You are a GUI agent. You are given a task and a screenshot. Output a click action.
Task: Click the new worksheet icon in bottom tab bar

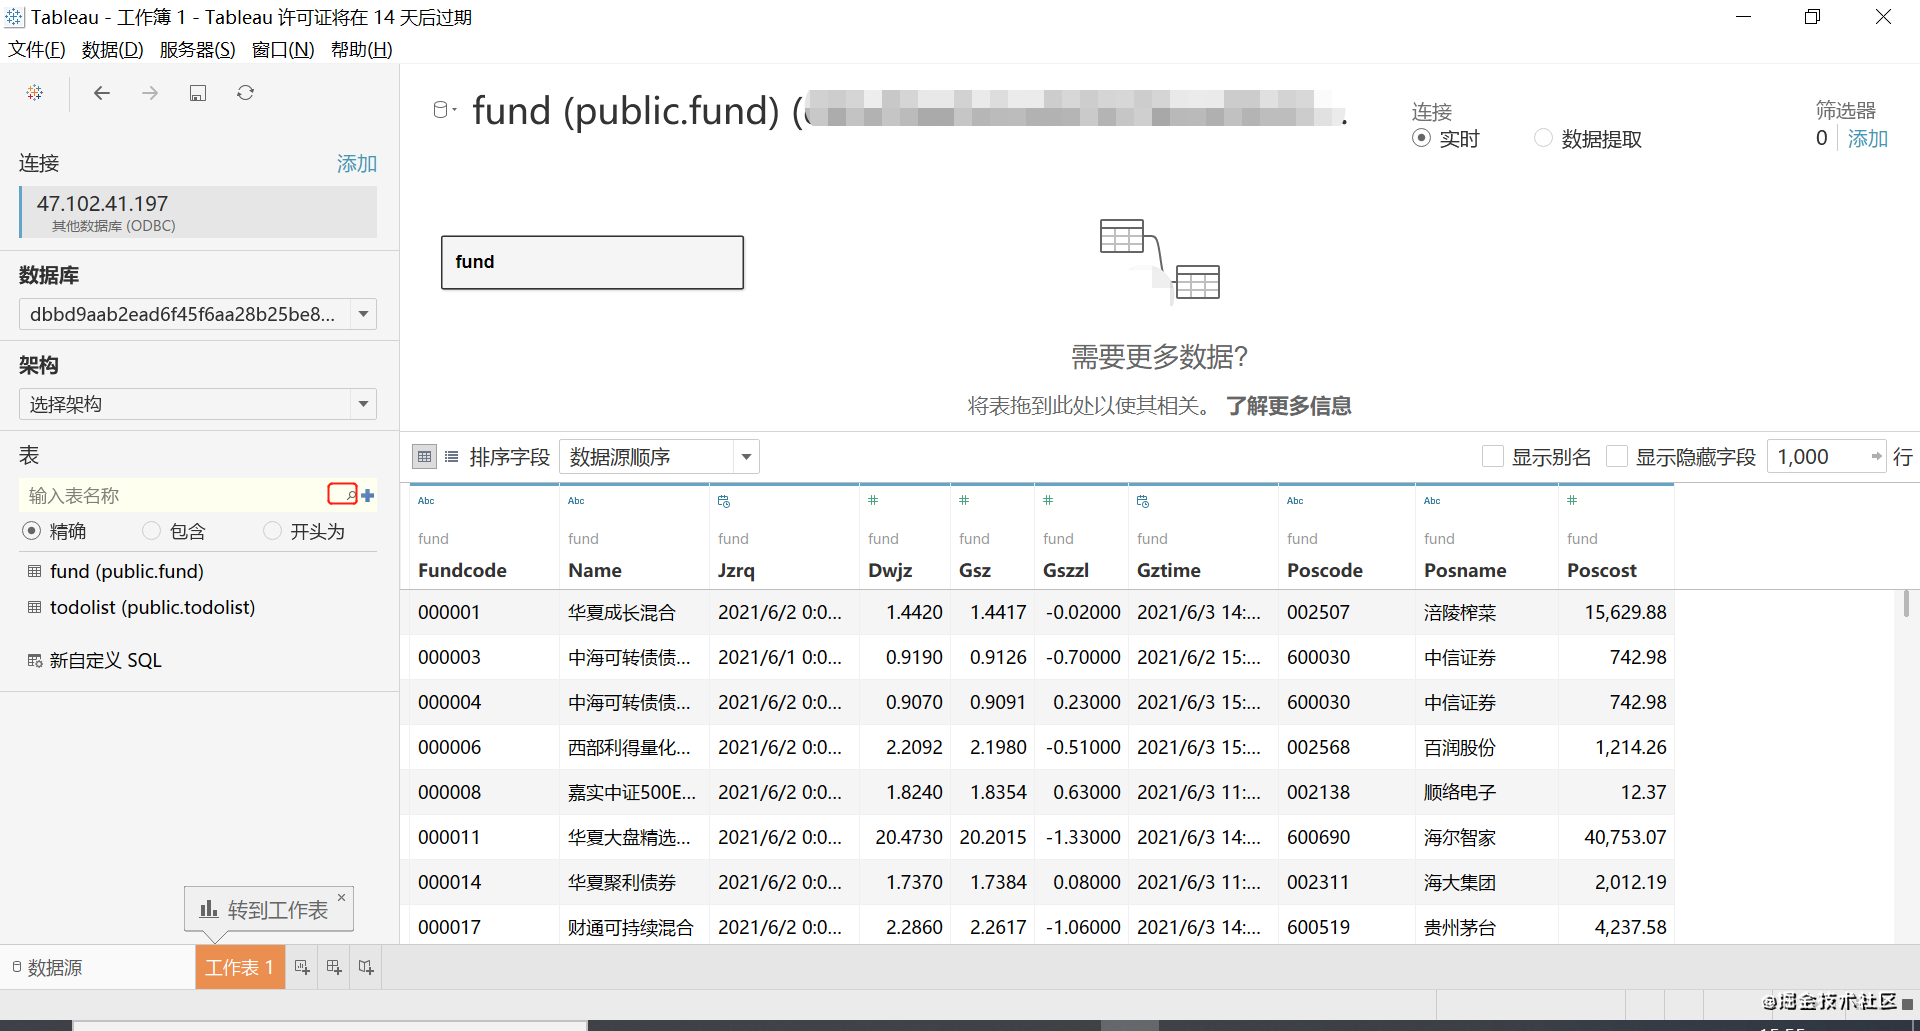pyautogui.click(x=302, y=967)
